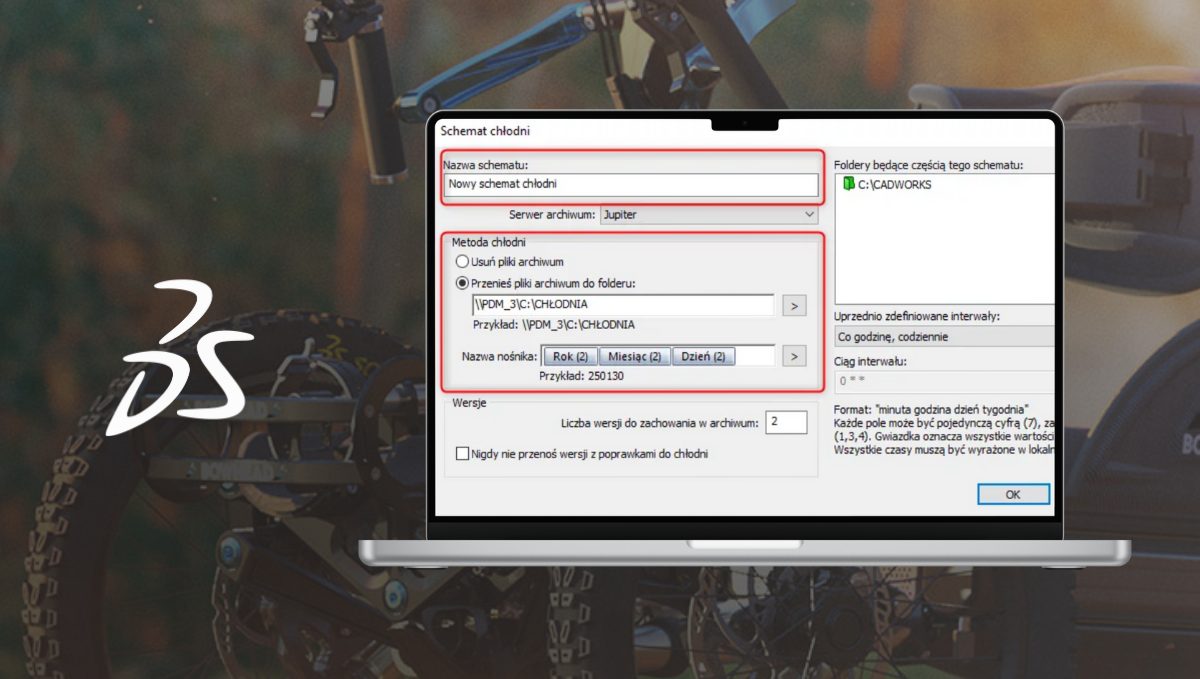Click the Uprzednio zdefiniowane interwały label
1200x679 pixels.
[916, 316]
